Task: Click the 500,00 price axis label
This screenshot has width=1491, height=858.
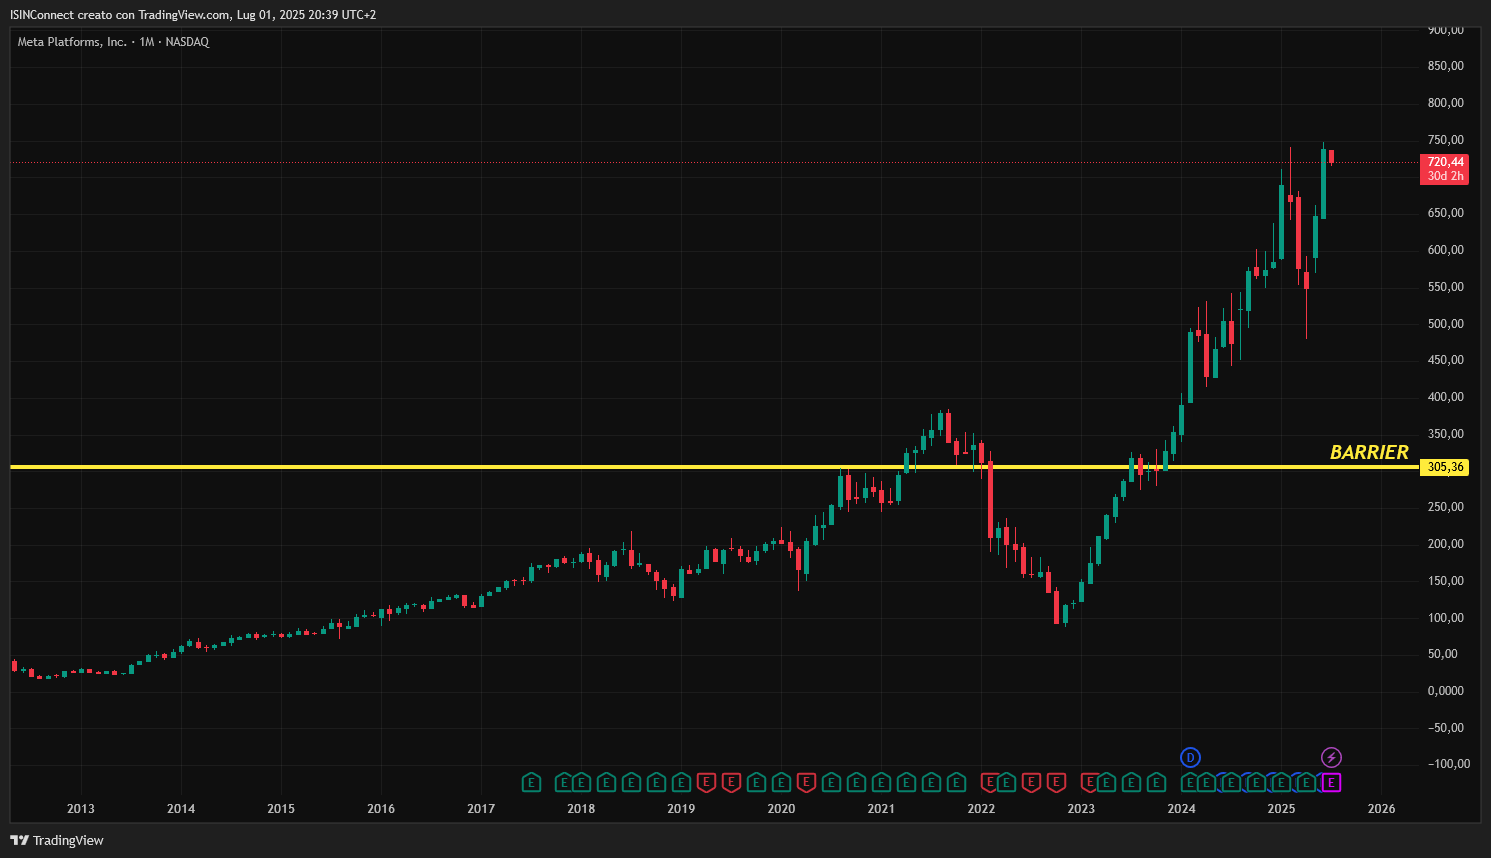Action: point(1446,324)
